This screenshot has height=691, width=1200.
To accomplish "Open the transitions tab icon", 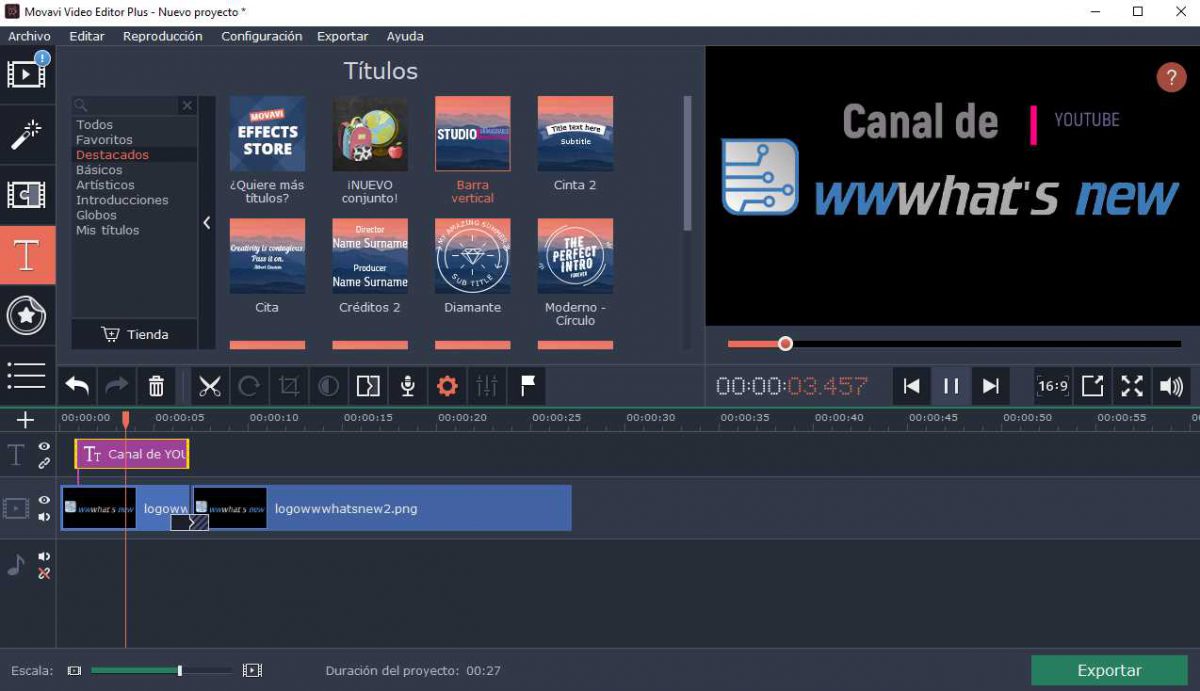I will pos(27,195).
